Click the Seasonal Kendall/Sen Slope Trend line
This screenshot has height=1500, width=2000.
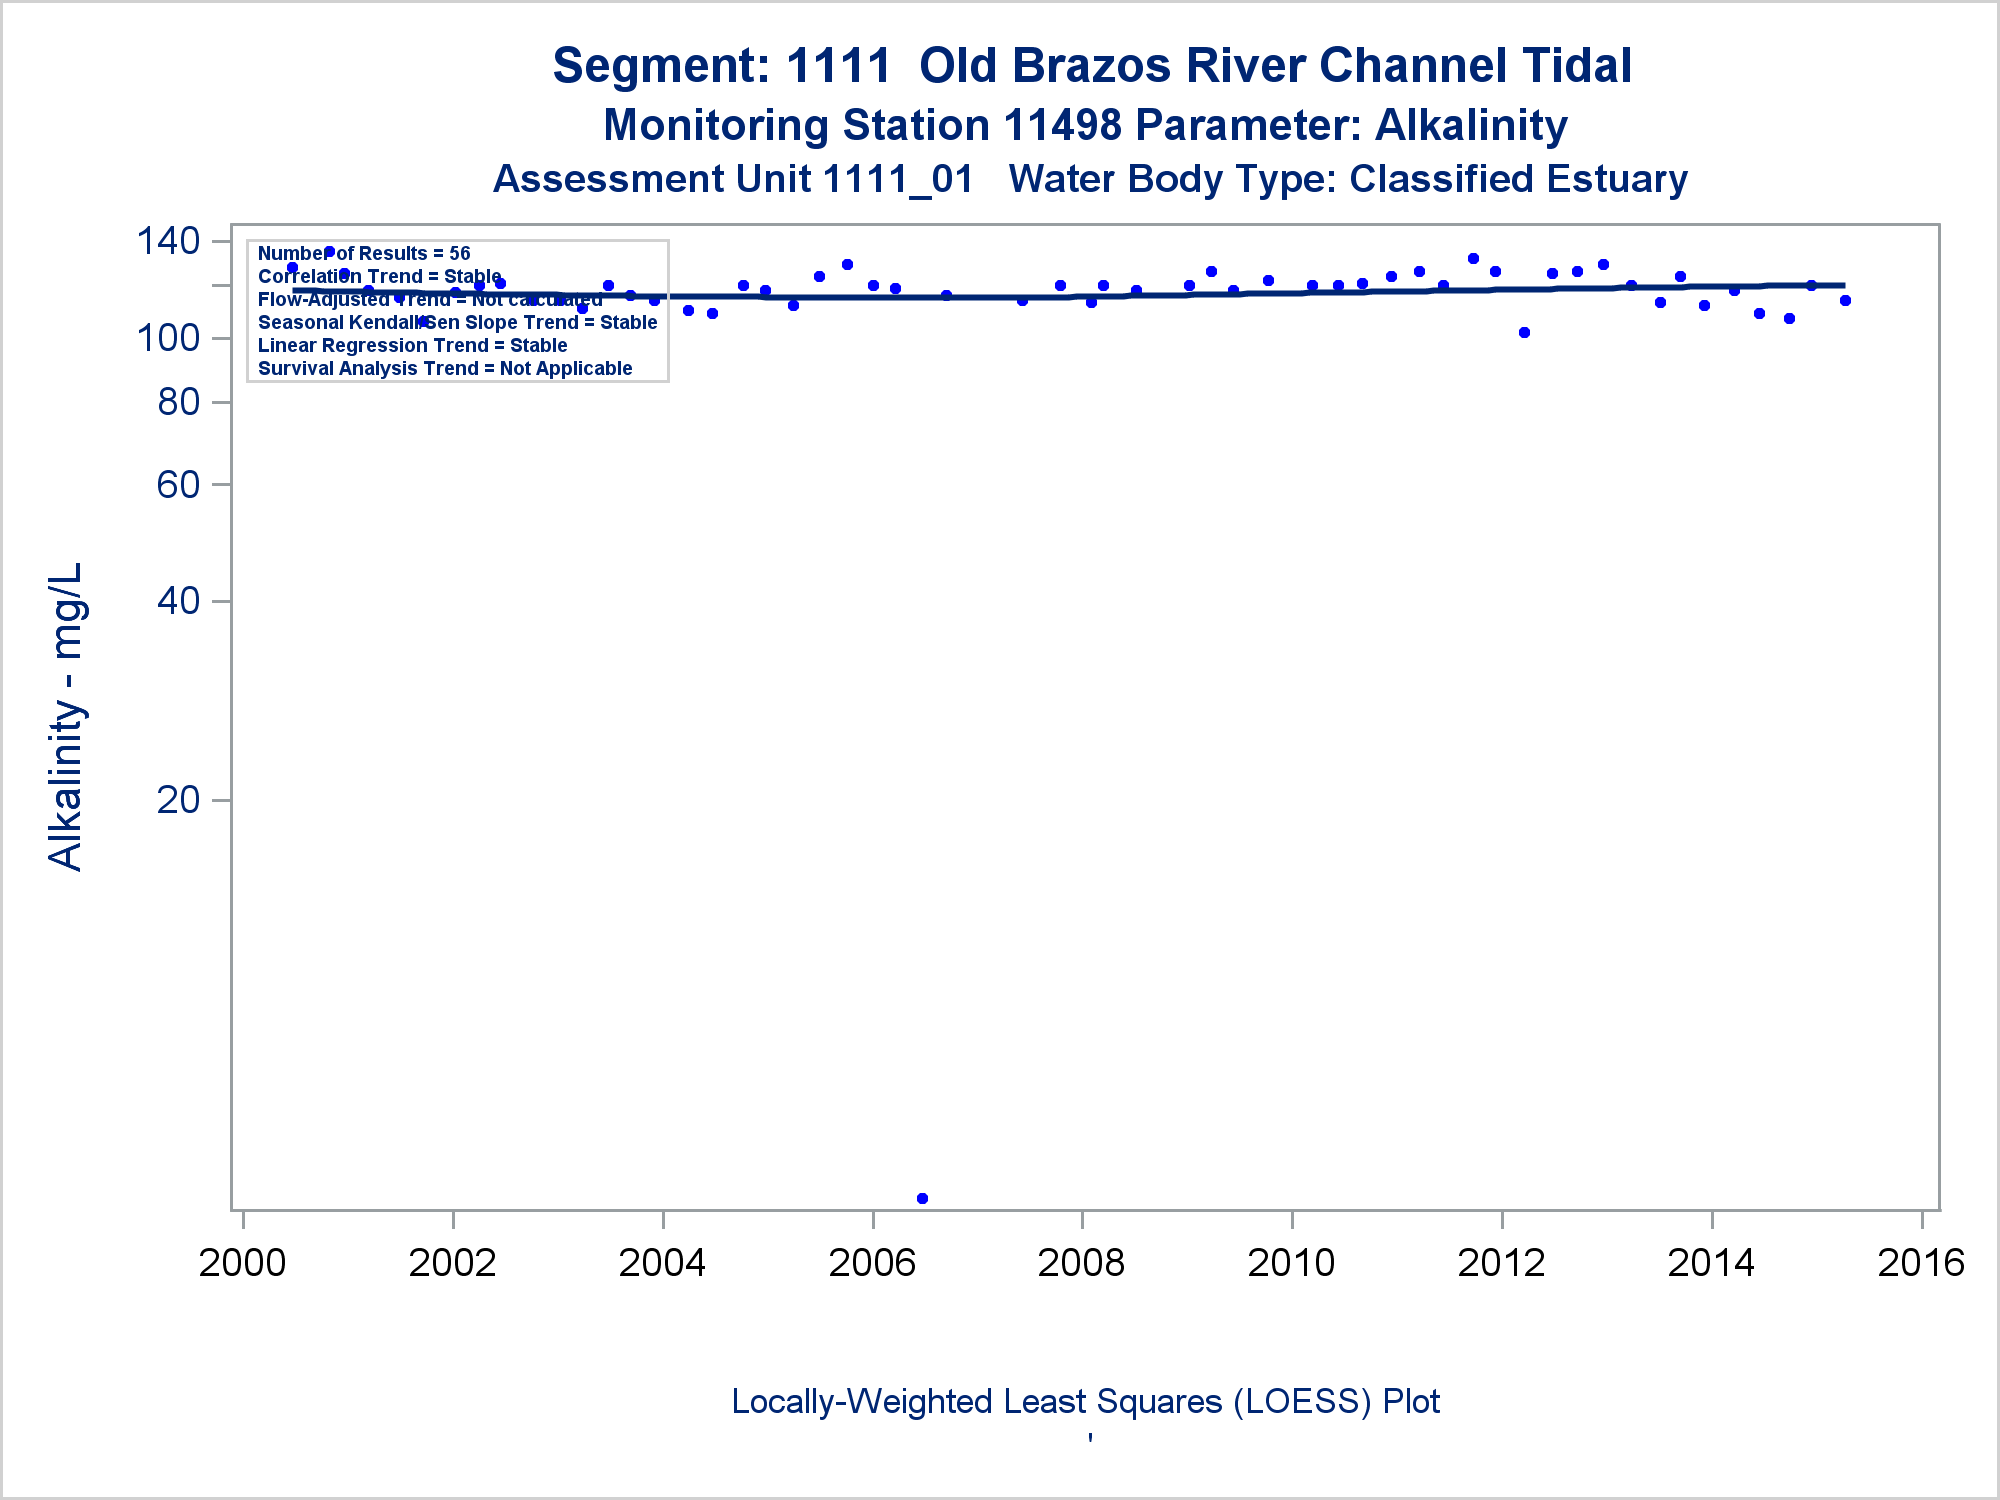tap(457, 323)
